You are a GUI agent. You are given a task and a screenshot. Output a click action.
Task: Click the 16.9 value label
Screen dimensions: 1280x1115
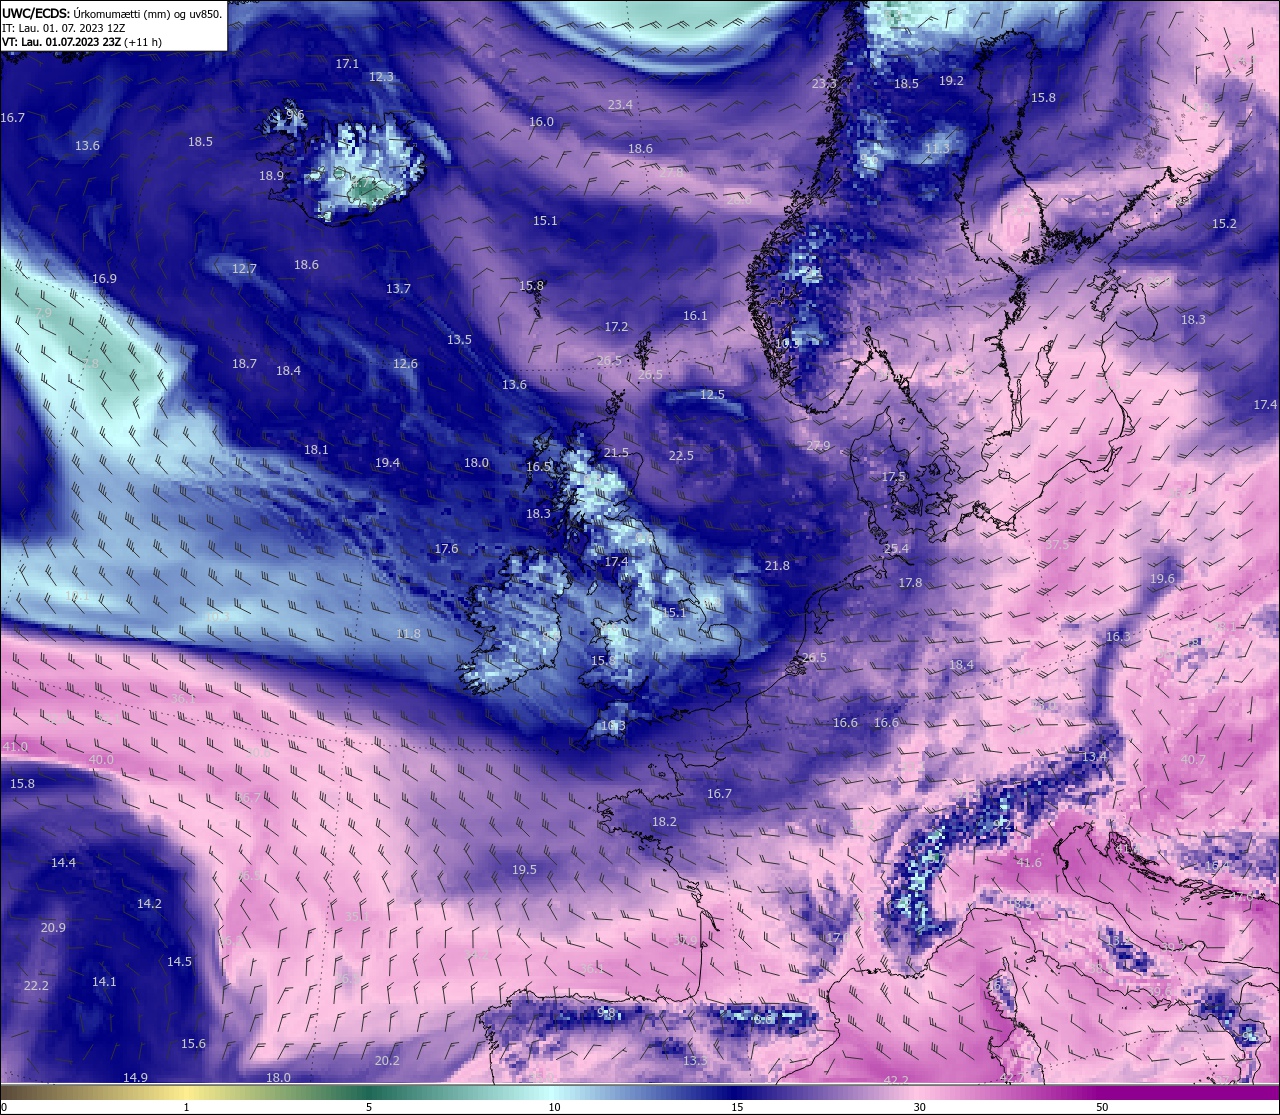[x=104, y=279]
